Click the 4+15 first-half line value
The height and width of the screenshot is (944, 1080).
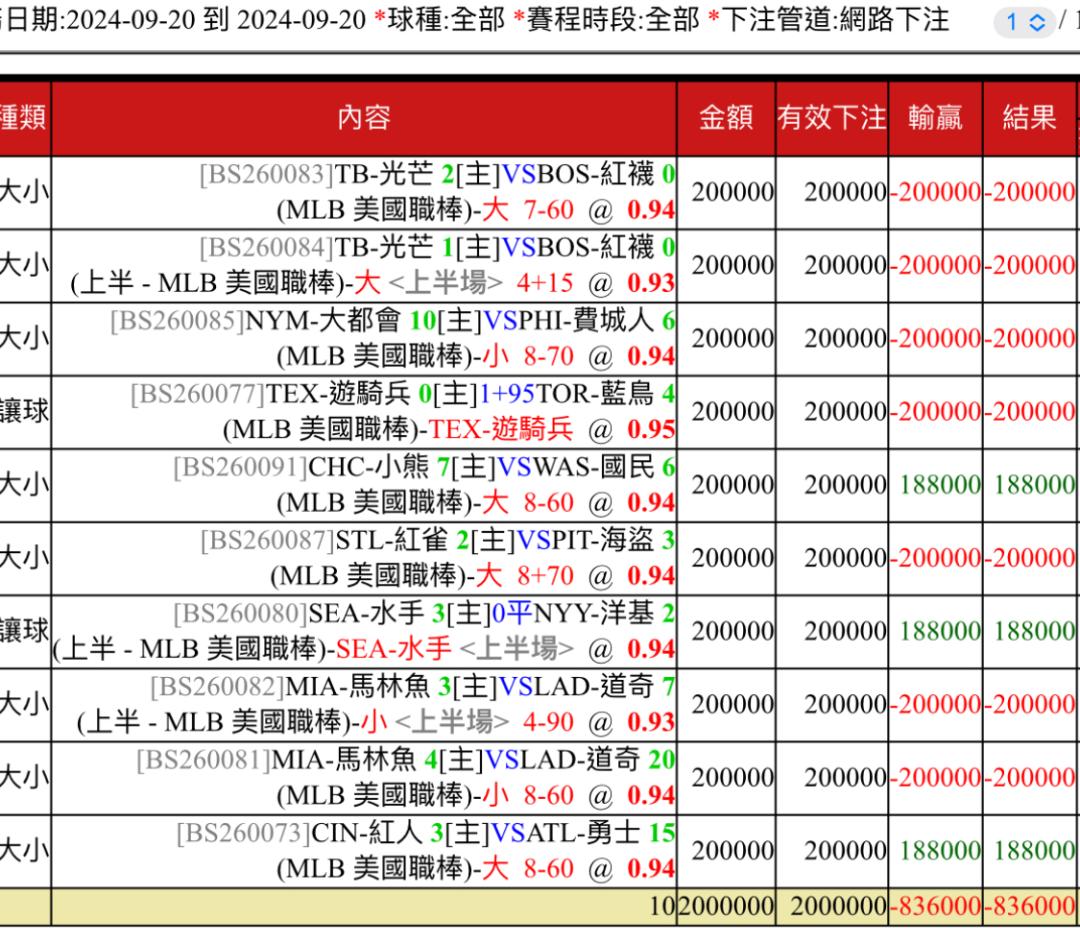[x=544, y=283]
